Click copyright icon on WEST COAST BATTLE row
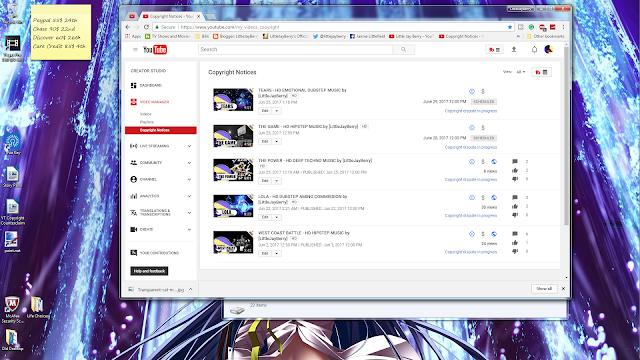640x360 pixels. click(x=472, y=234)
